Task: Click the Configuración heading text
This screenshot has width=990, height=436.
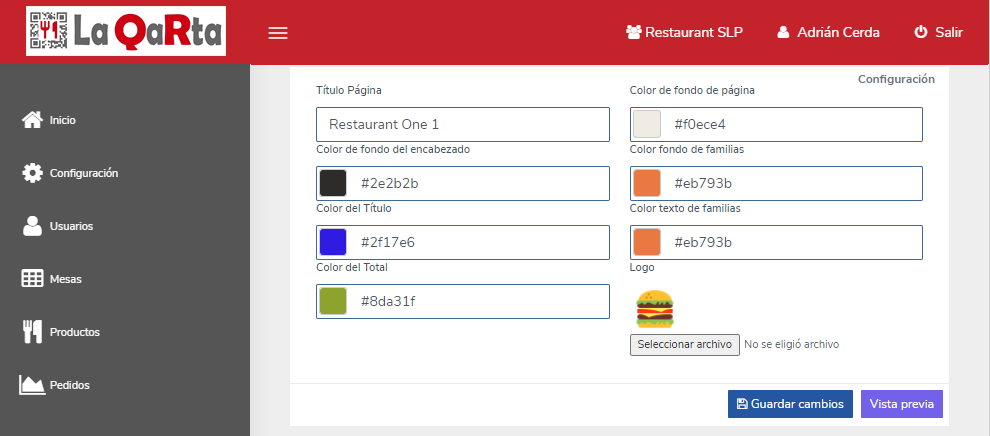Action: pos(896,79)
